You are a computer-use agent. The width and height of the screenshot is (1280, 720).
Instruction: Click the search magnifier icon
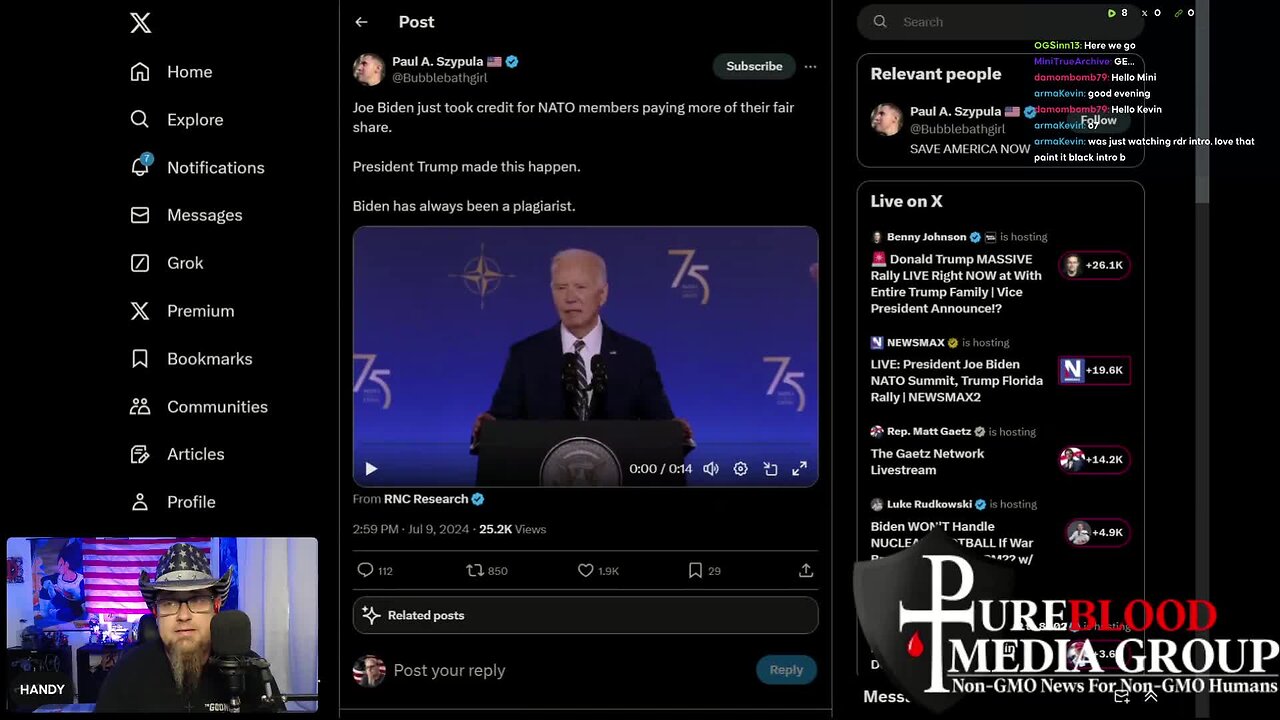880,22
